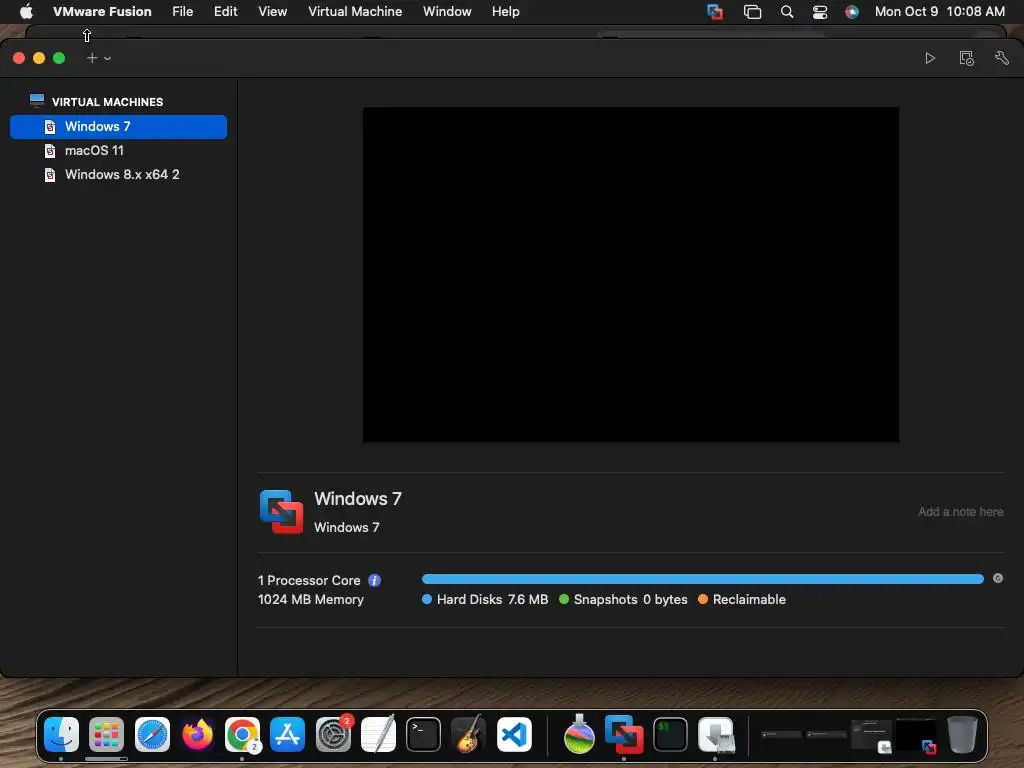The height and width of the screenshot is (768, 1024).
Task: Open Launchpad from the Dock
Action: point(106,735)
